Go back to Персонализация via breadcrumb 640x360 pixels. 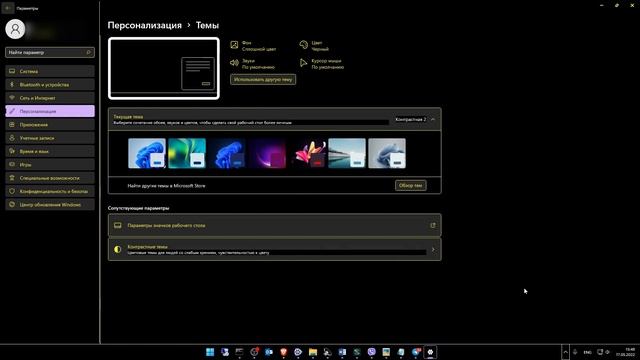144,25
